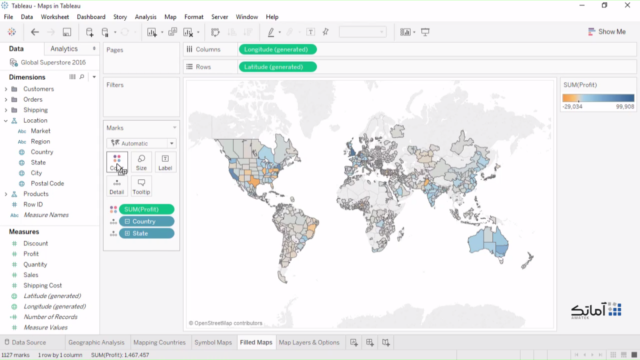Open the Help menu
The width and height of the screenshot is (640, 360).
pyautogui.click(x=272, y=17)
